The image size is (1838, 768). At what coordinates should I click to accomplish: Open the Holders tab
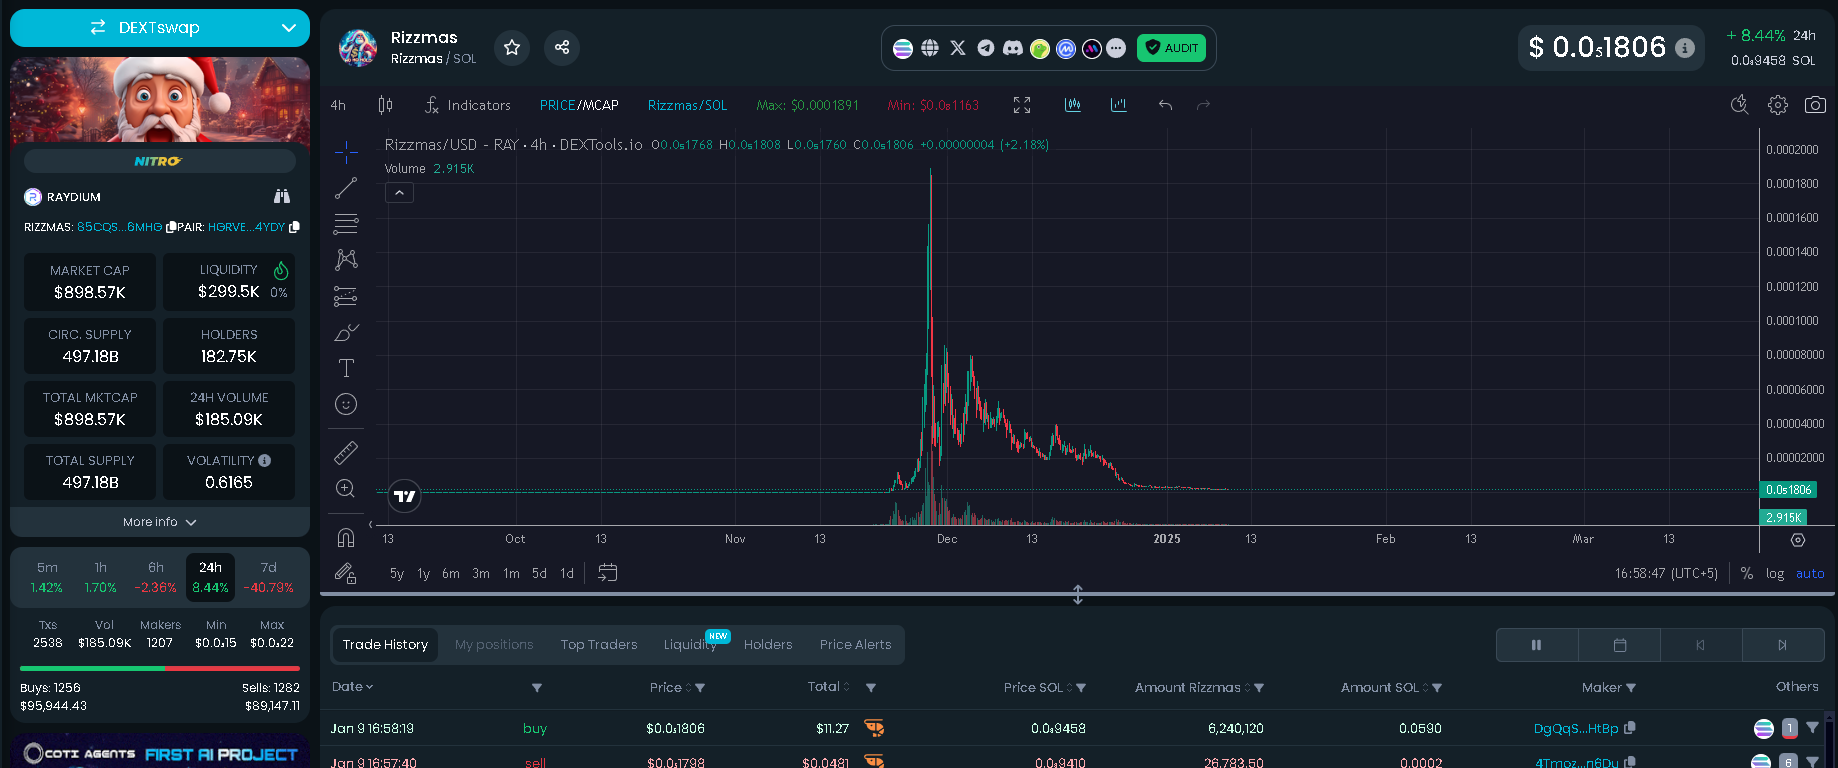pos(768,645)
